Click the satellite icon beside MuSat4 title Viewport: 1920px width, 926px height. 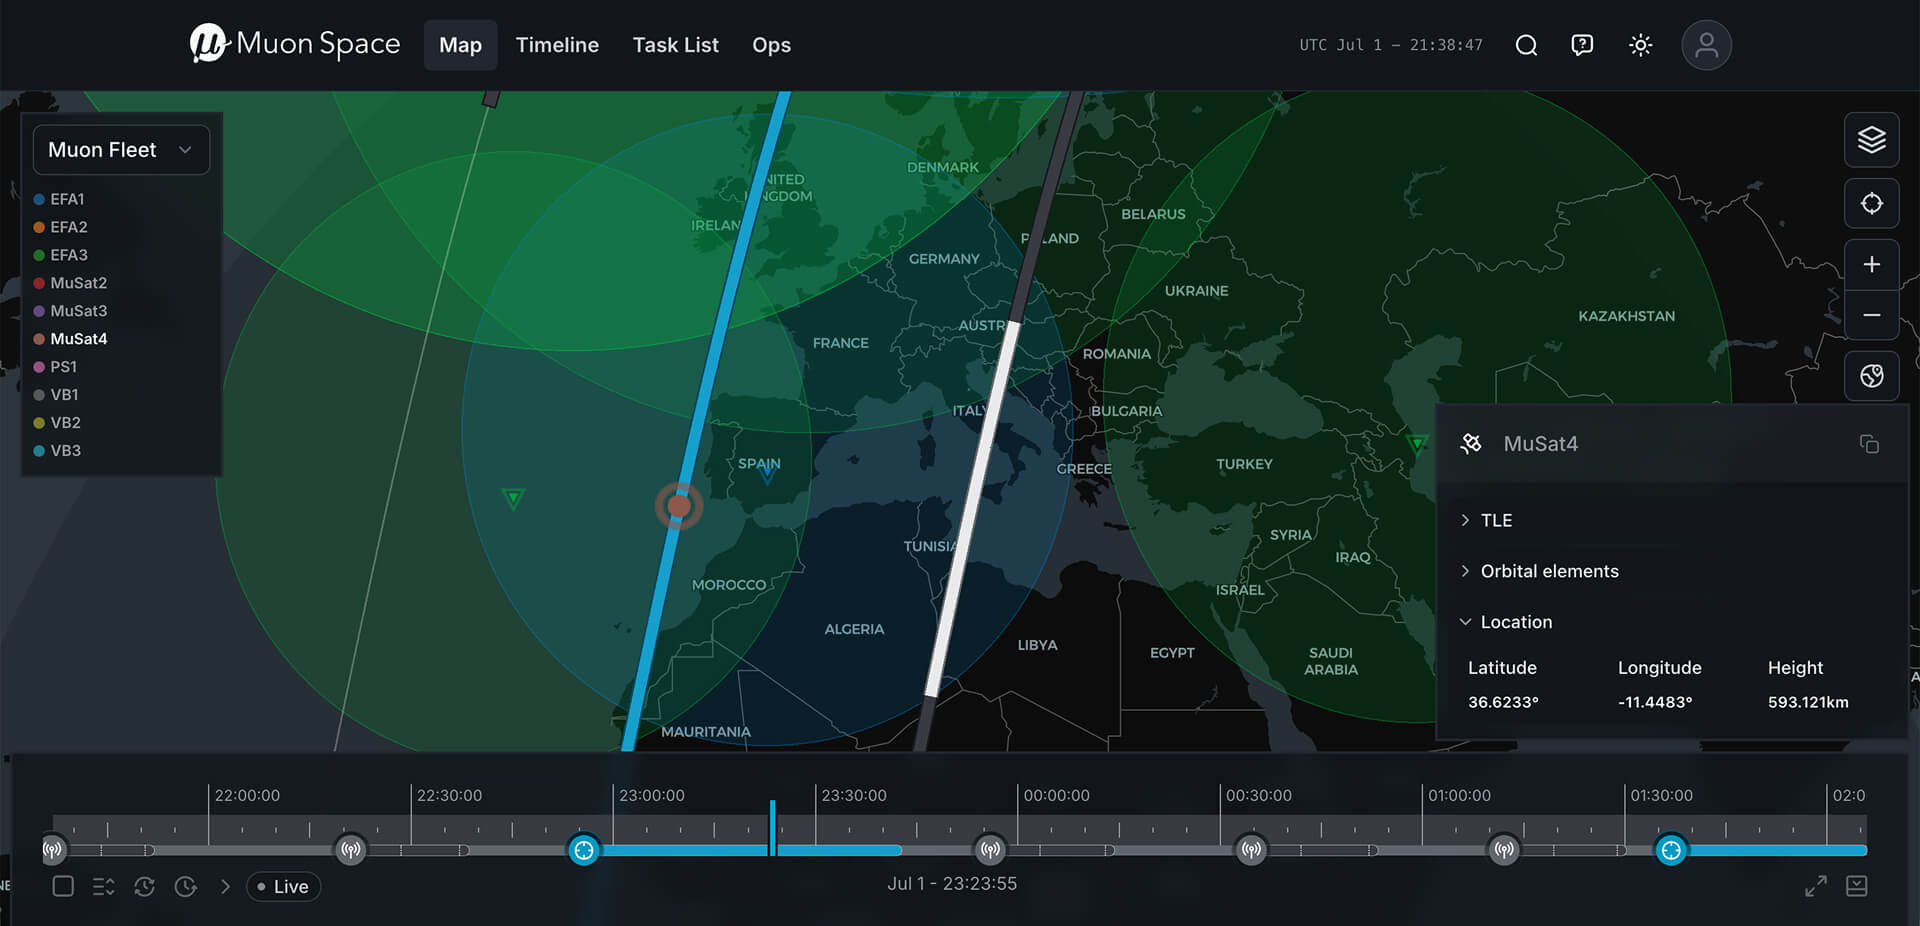pos(1471,444)
